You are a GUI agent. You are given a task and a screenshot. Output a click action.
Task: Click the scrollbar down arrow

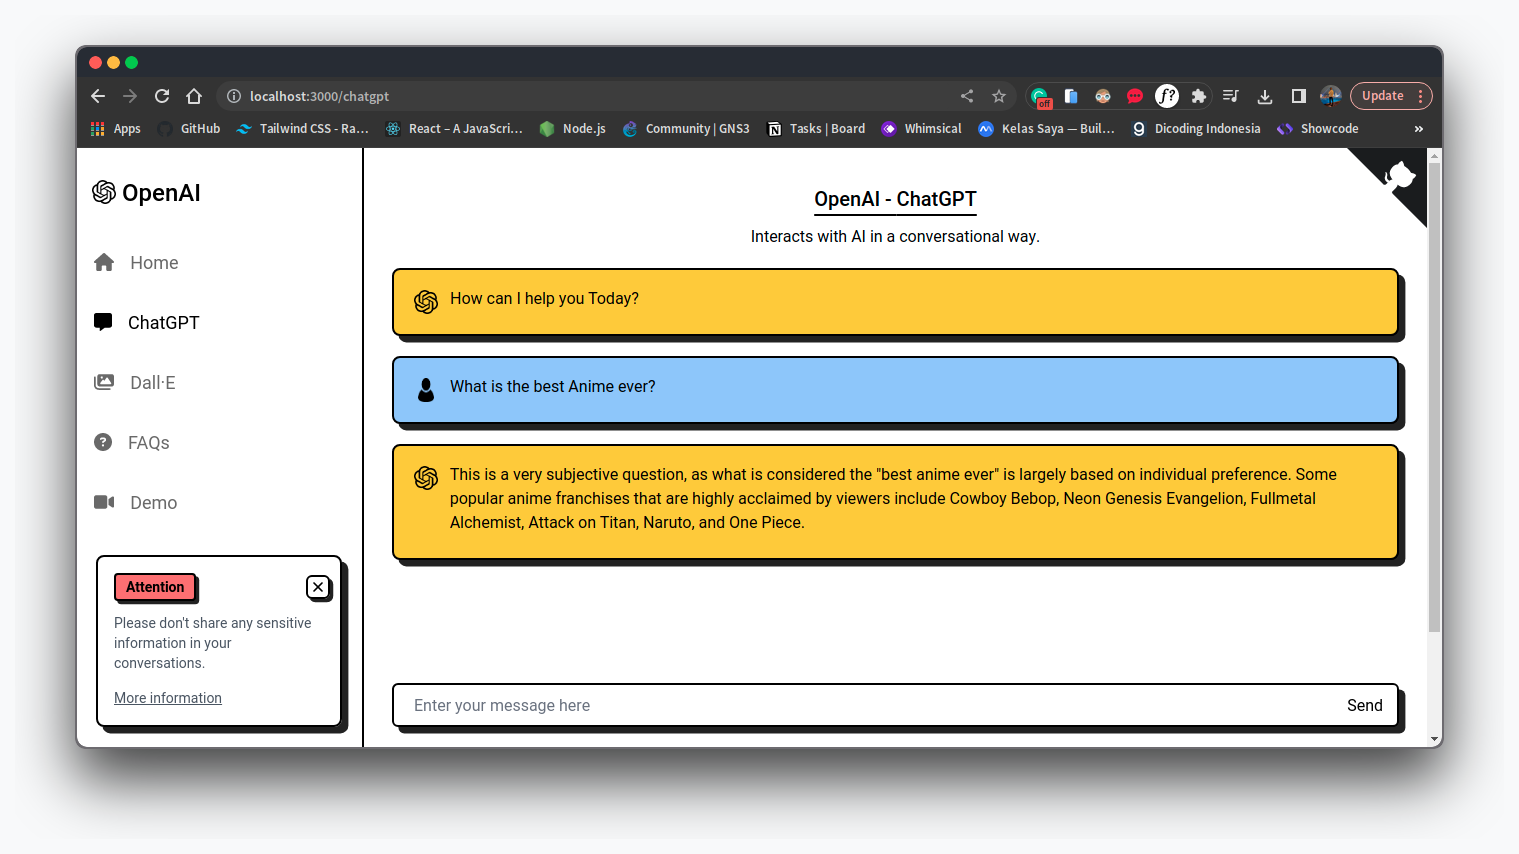coord(1435,740)
